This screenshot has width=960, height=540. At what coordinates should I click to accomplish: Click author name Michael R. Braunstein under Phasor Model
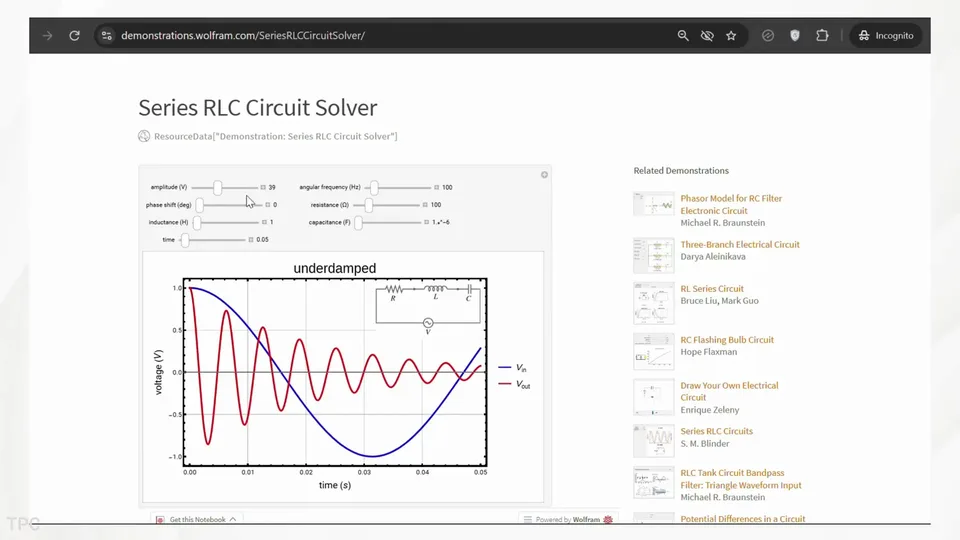[722, 223]
